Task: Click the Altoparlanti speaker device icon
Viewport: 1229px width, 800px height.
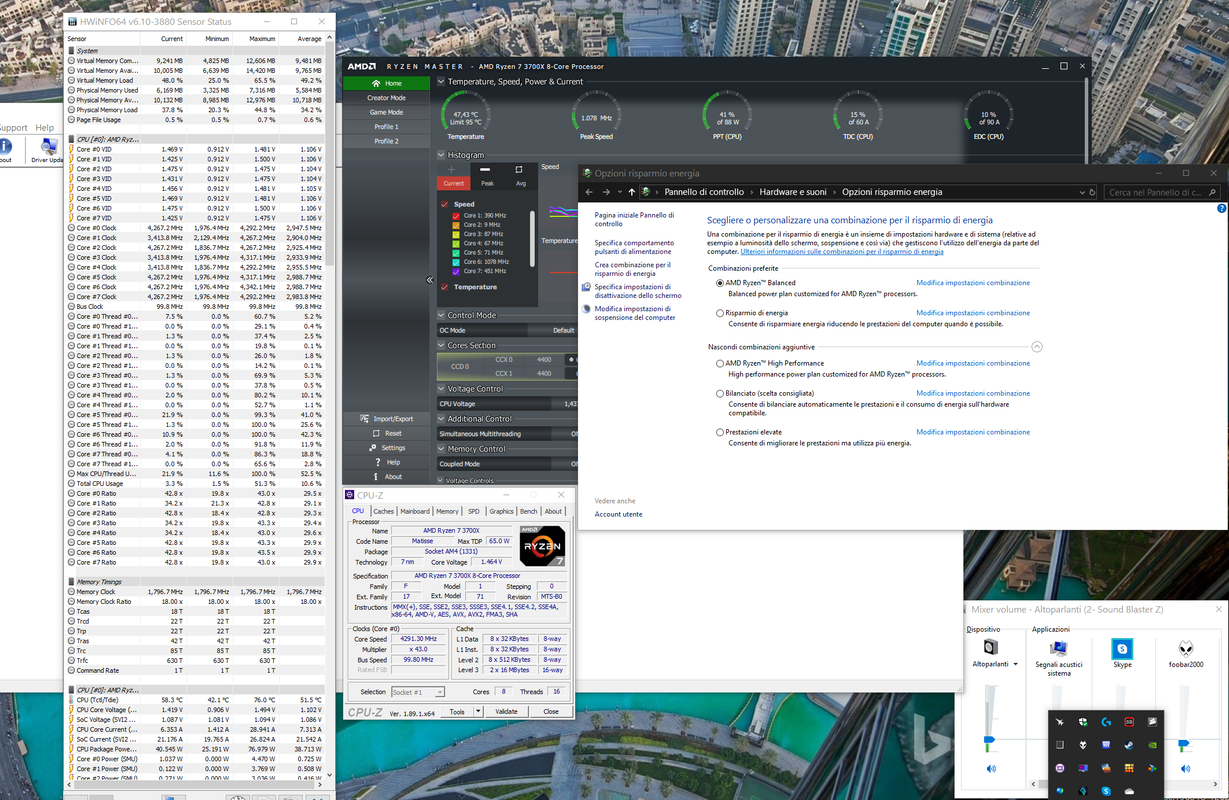Action: 990,647
